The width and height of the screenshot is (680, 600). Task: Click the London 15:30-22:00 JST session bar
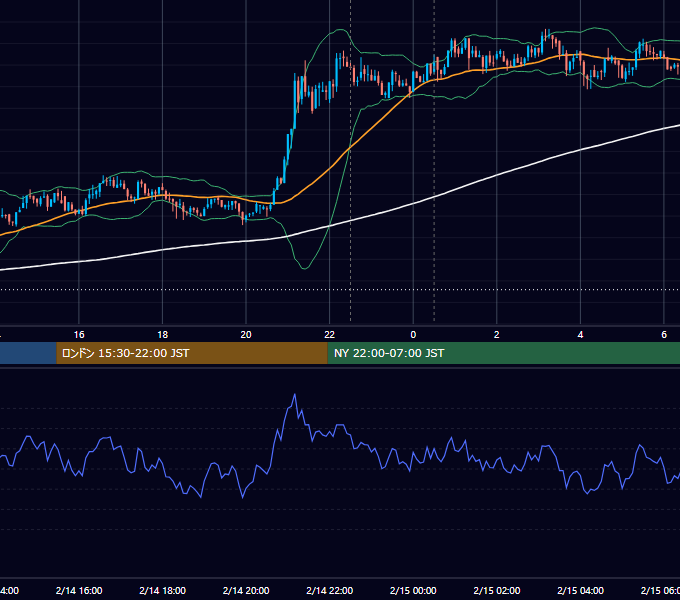(192, 353)
